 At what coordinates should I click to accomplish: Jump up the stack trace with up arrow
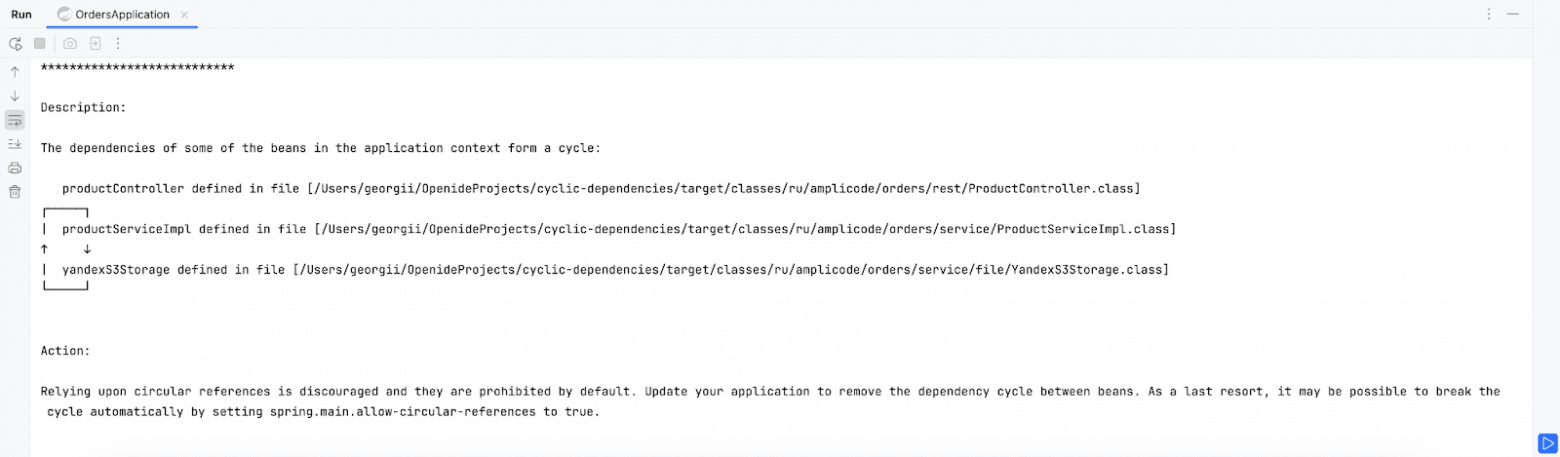(x=15, y=72)
